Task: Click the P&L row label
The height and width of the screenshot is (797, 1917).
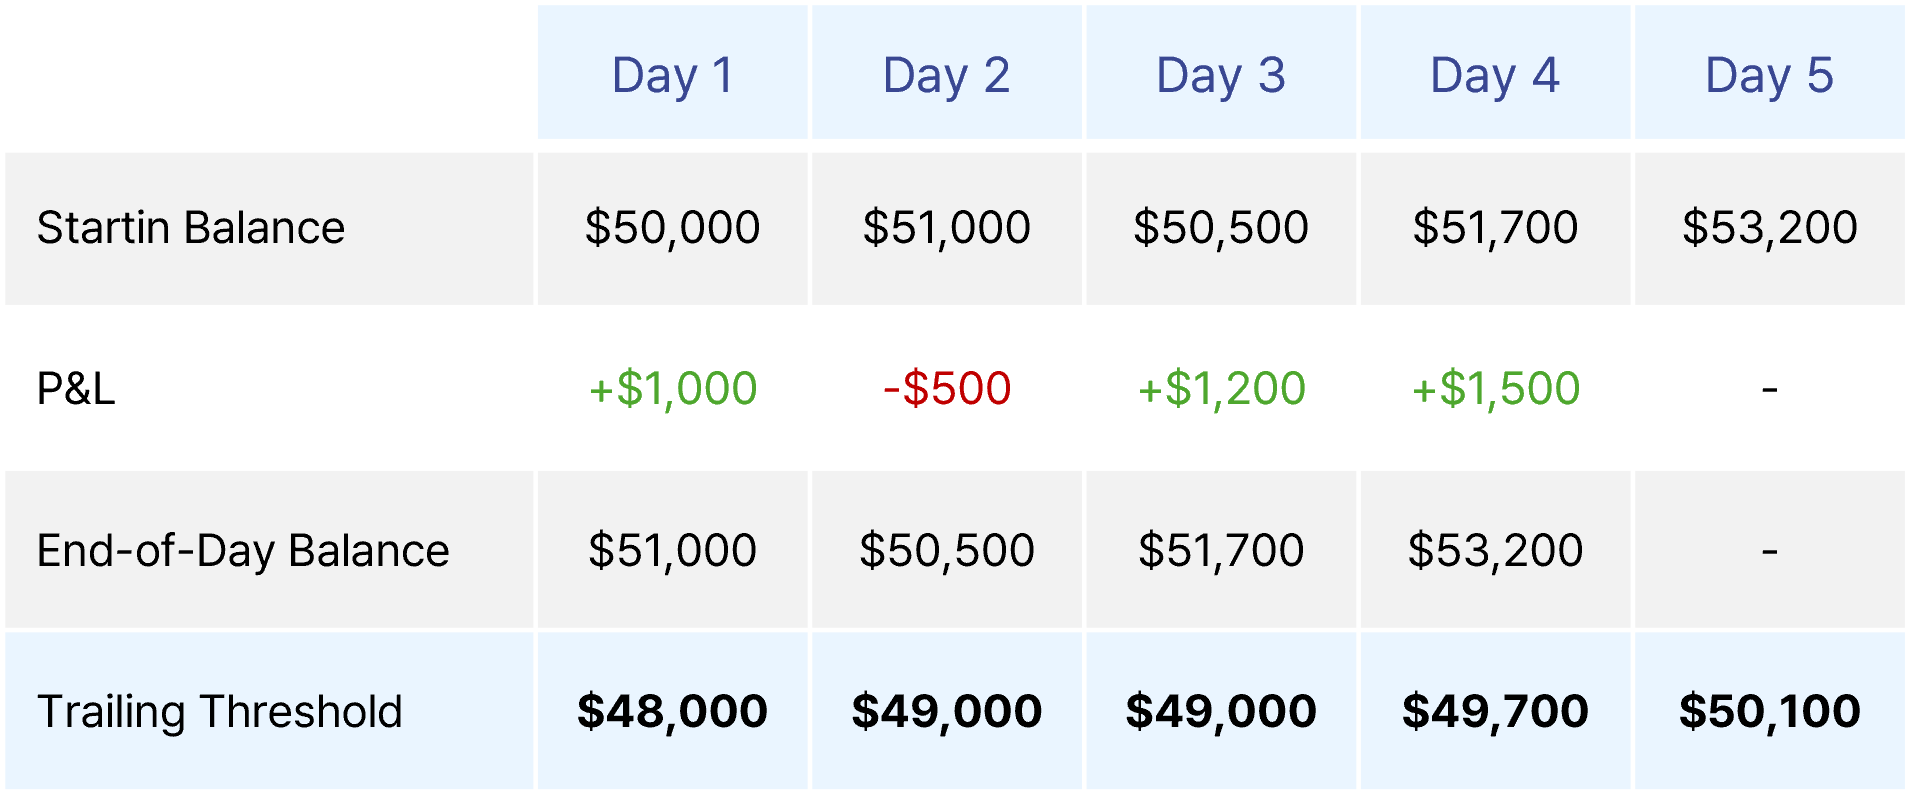Action: pos(76,388)
